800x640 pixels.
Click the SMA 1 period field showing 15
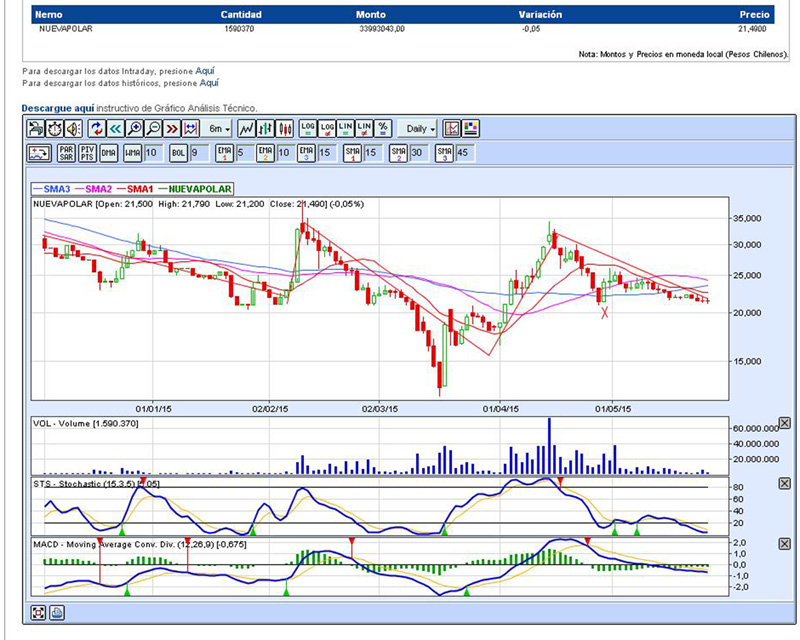[373, 153]
